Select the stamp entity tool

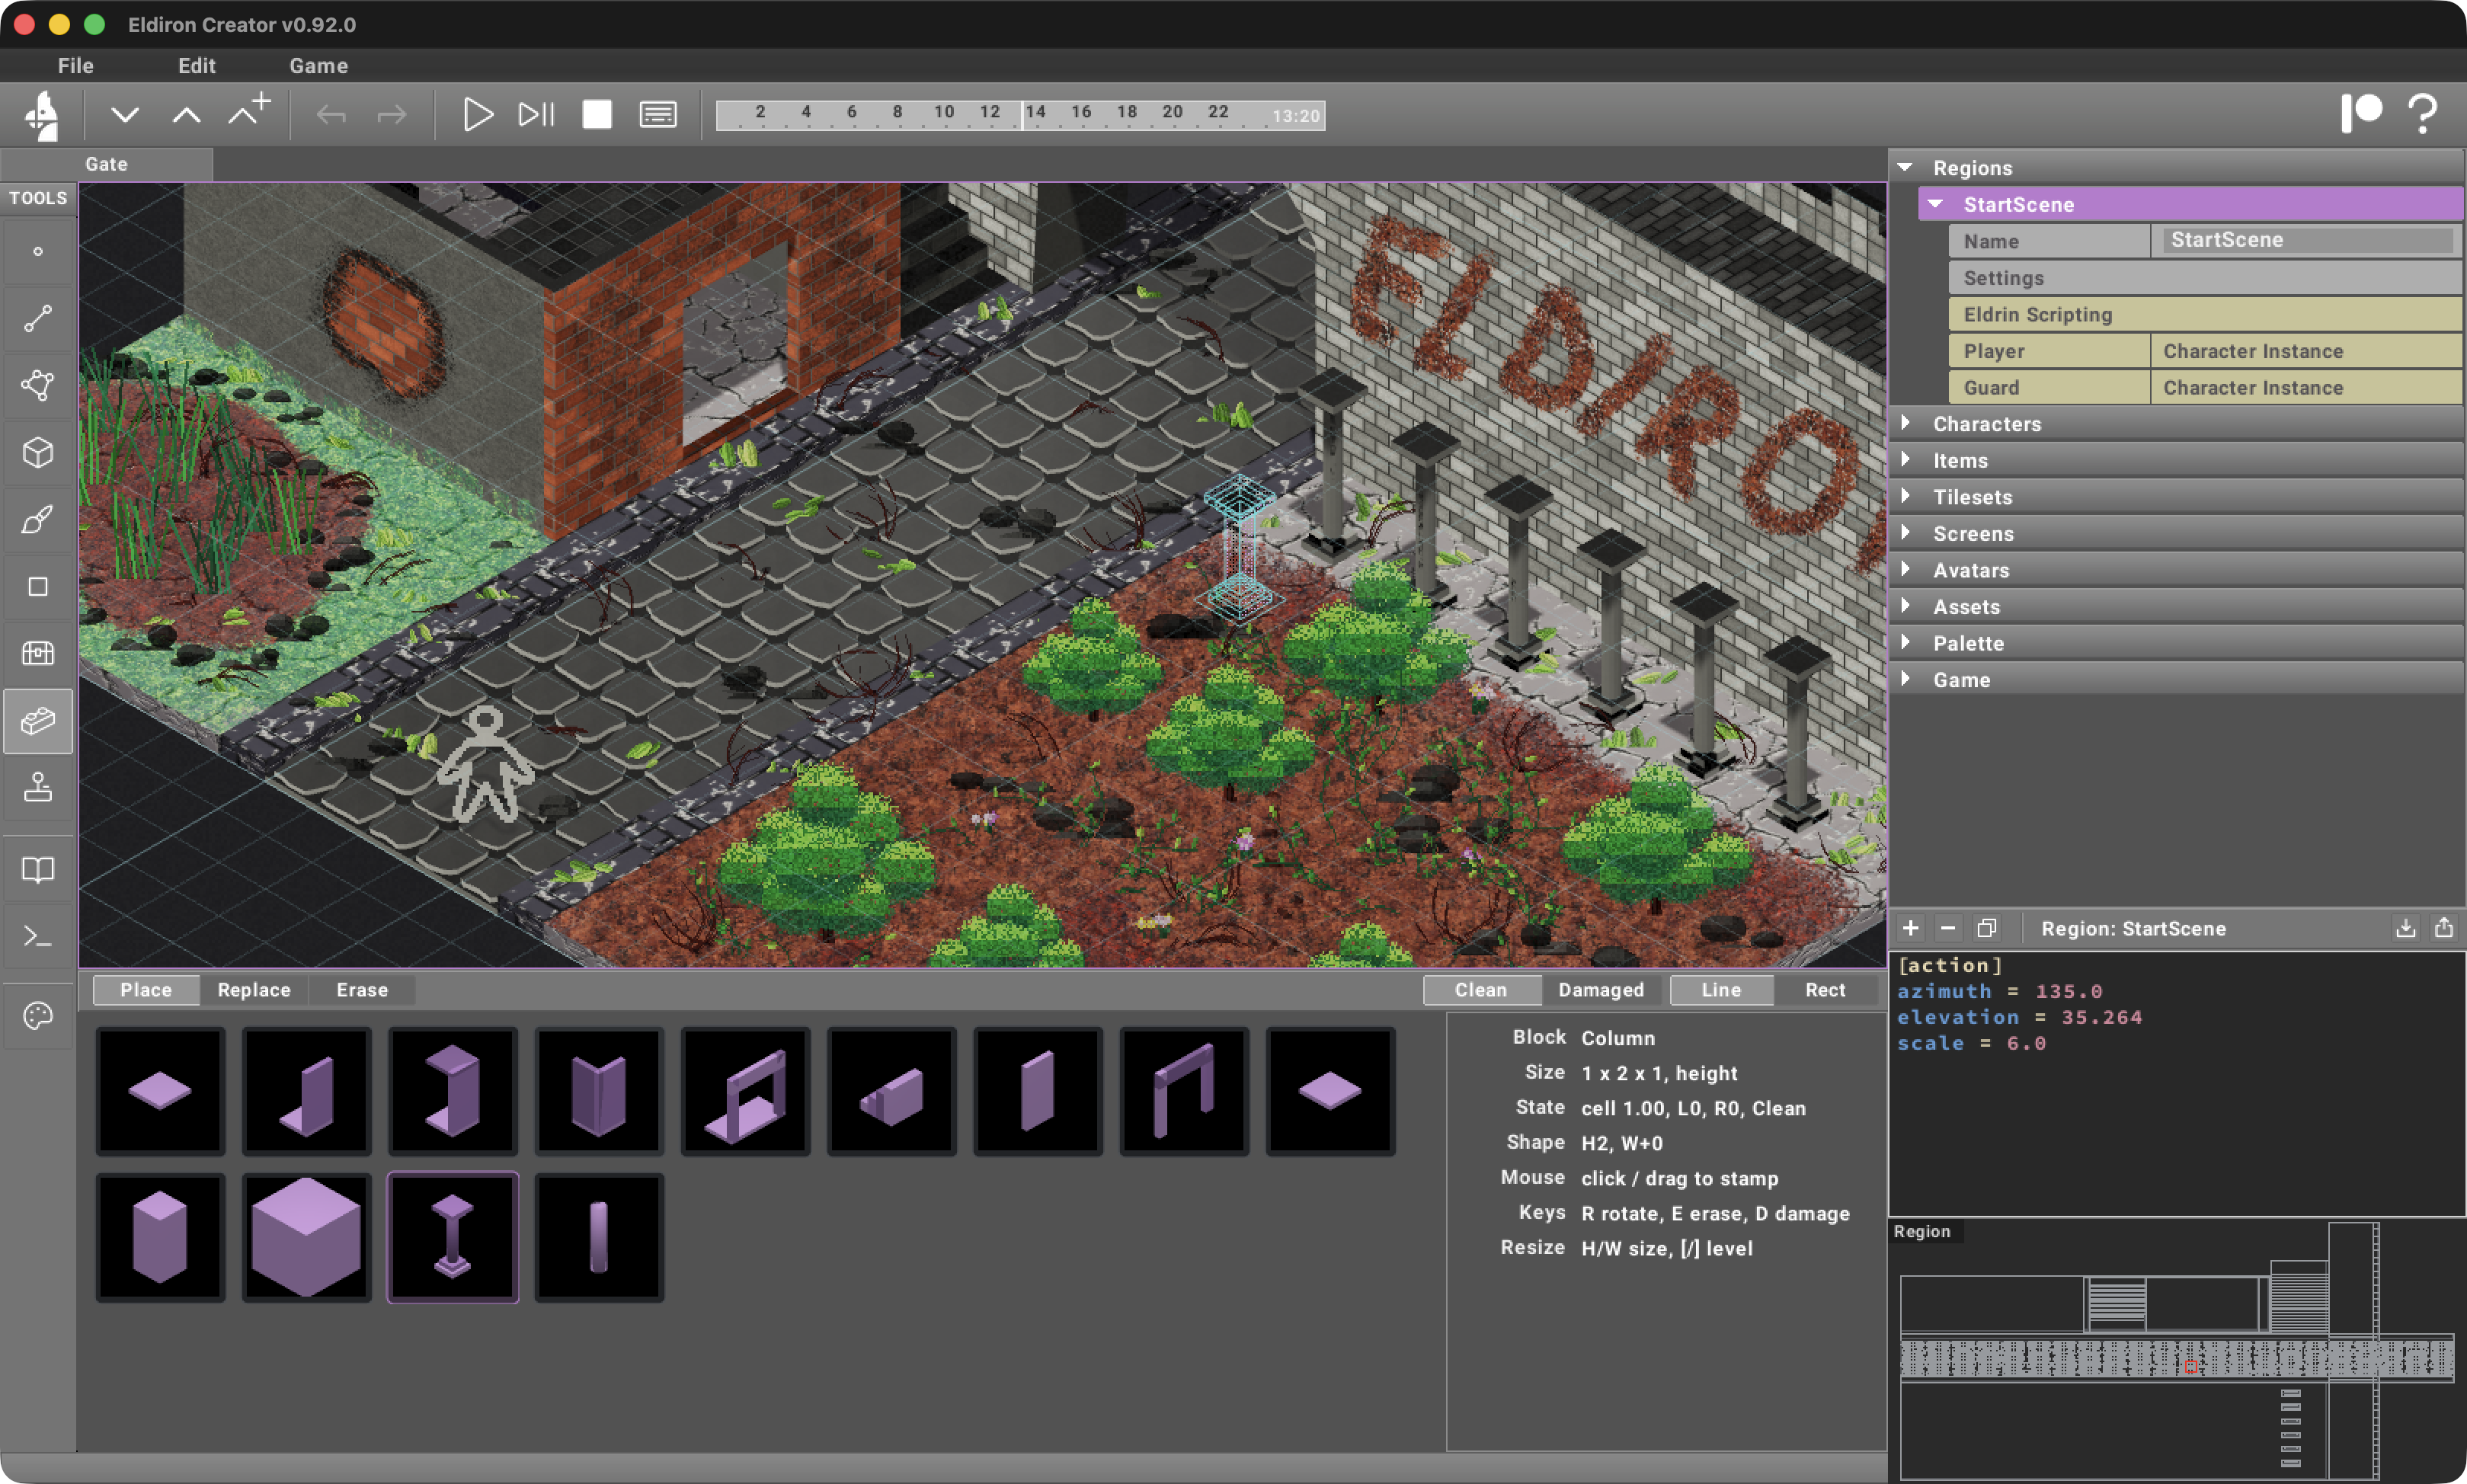coord(38,788)
